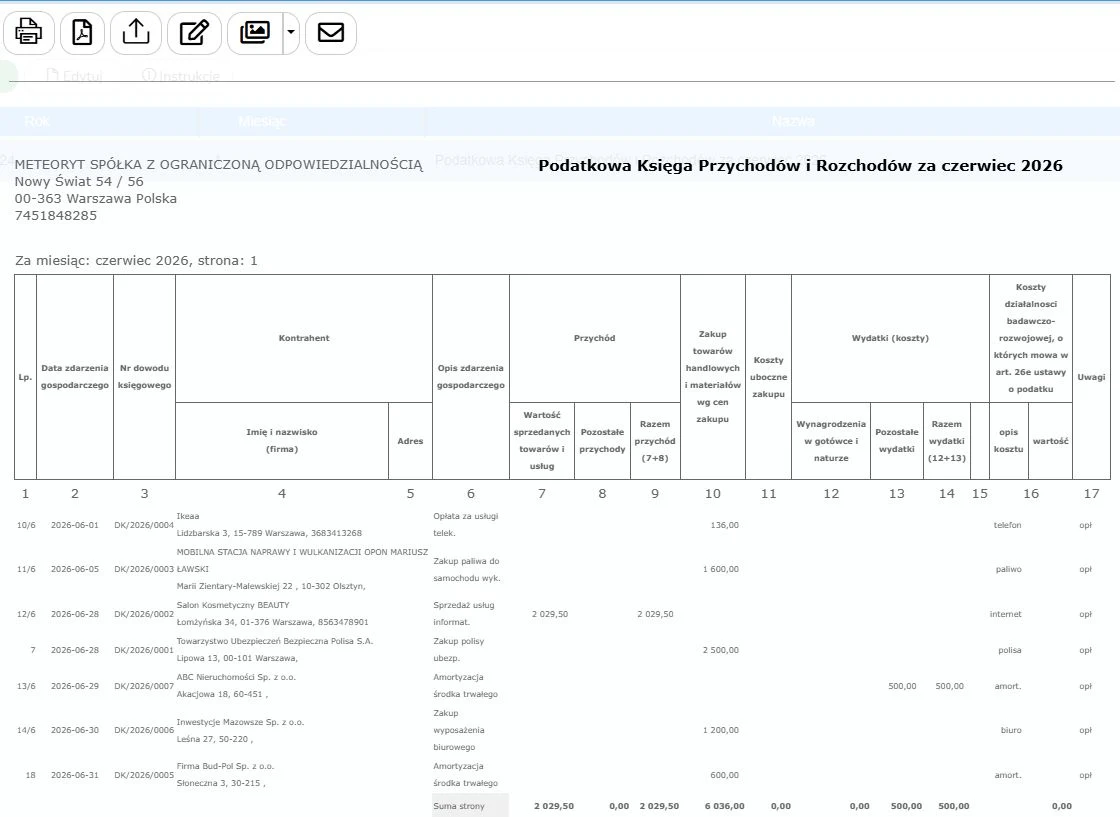Click the faded Edytuj button
Screen dimensions: 1120x817
point(74,76)
